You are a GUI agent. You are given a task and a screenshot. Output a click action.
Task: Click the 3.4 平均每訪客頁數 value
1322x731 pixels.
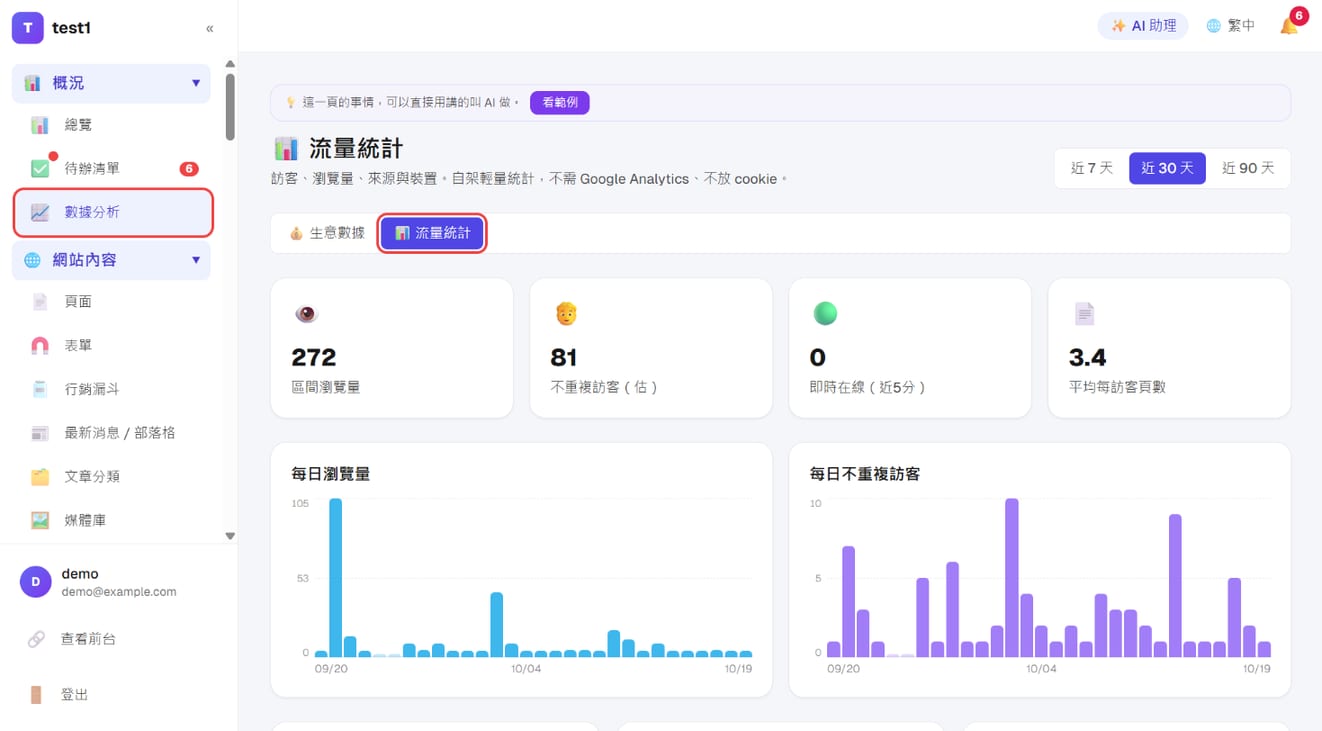tap(1088, 357)
